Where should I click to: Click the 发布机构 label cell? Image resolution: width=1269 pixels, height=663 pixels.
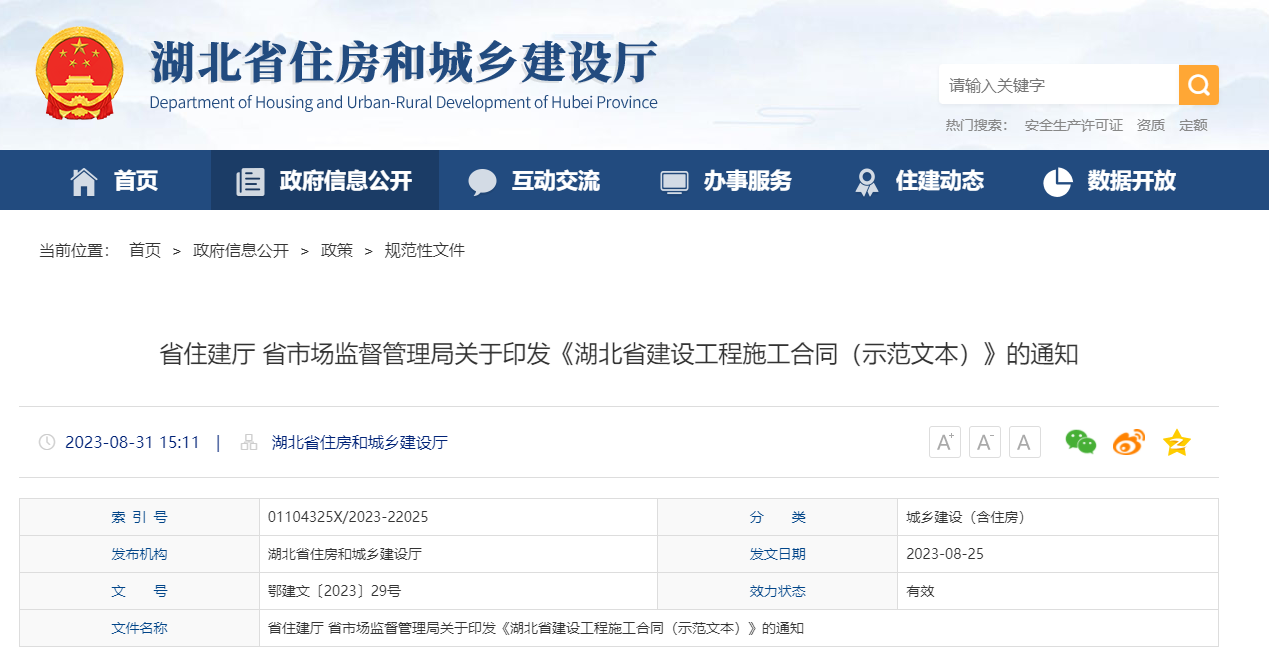(x=139, y=554)
